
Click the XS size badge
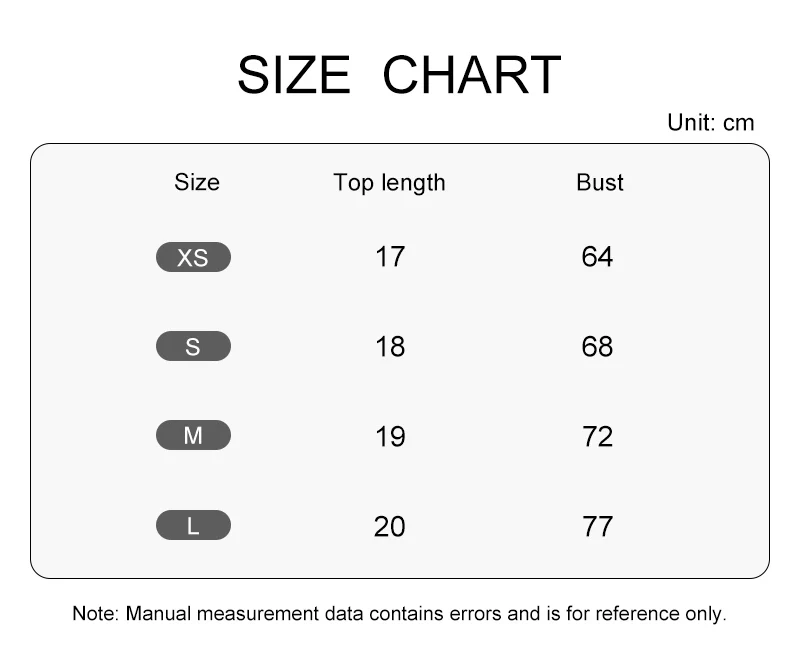(193, 257)
